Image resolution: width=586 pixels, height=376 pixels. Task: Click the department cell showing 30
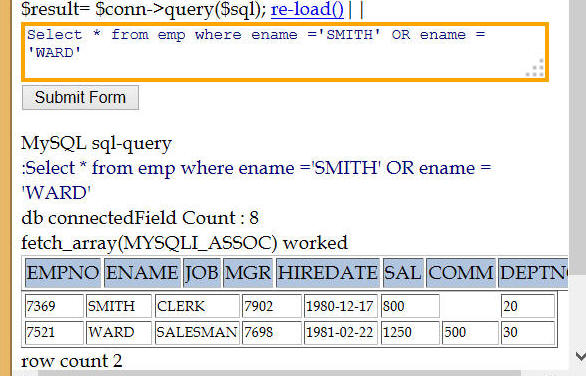pos(528,332)
